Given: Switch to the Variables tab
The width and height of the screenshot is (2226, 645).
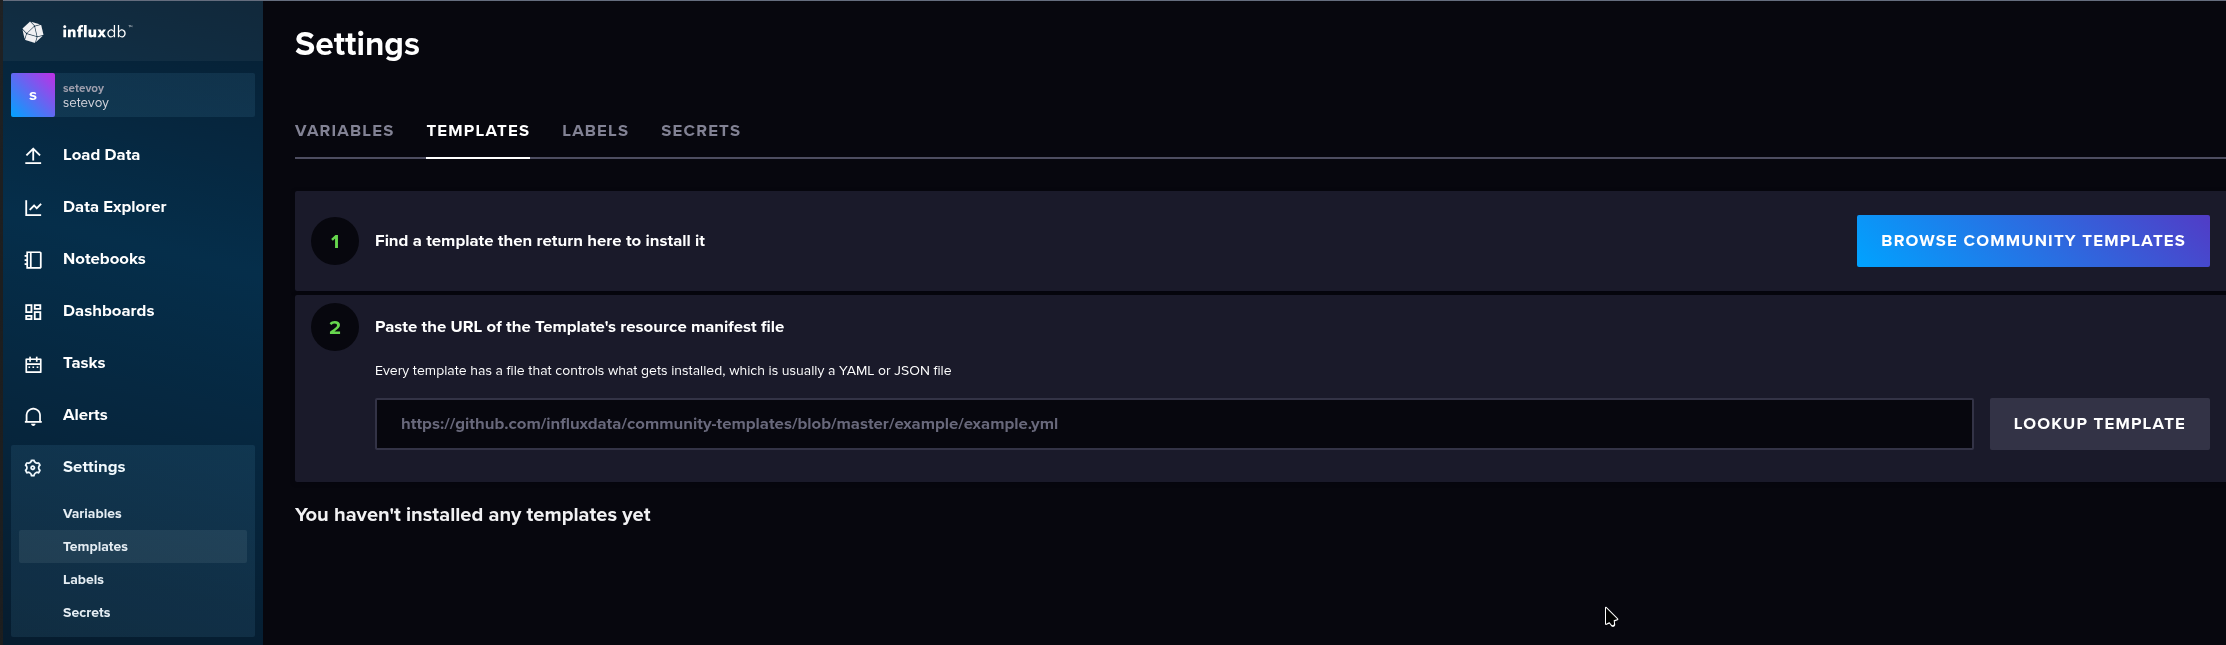Looking at the screenshot, I should pos(344,131).
